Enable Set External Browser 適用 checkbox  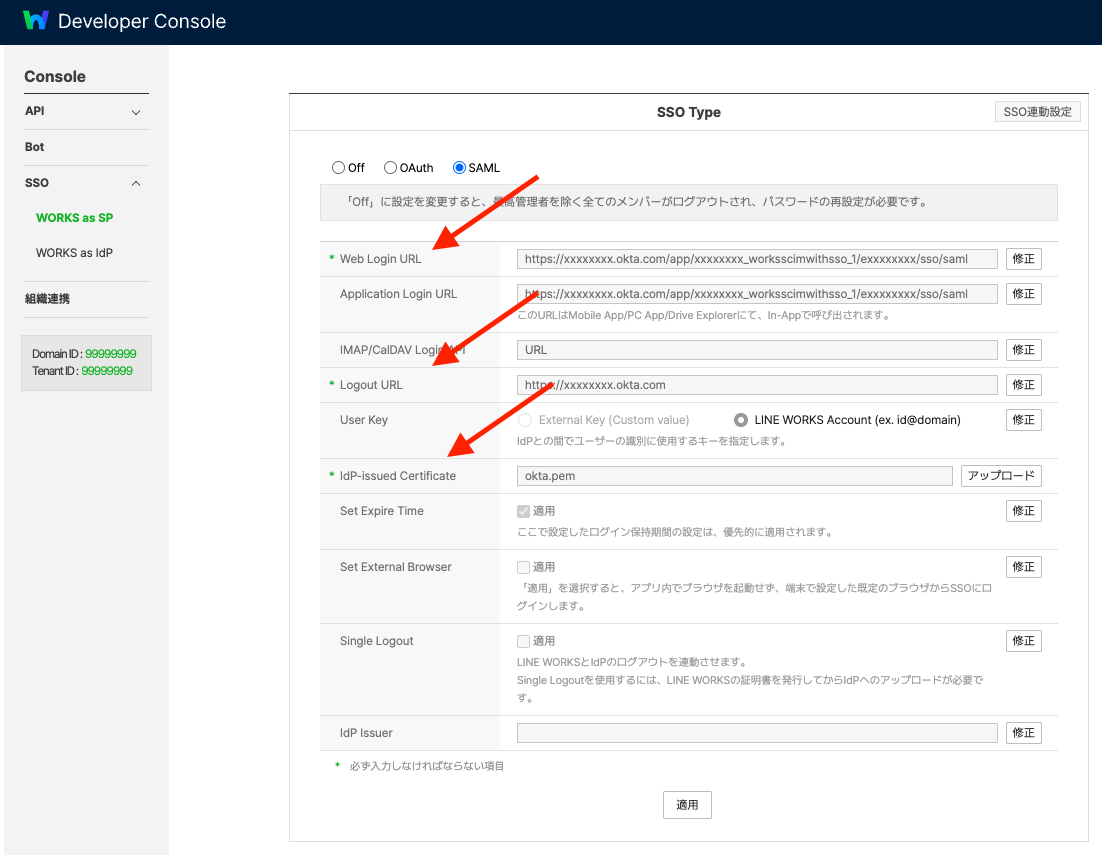(523, 567)
